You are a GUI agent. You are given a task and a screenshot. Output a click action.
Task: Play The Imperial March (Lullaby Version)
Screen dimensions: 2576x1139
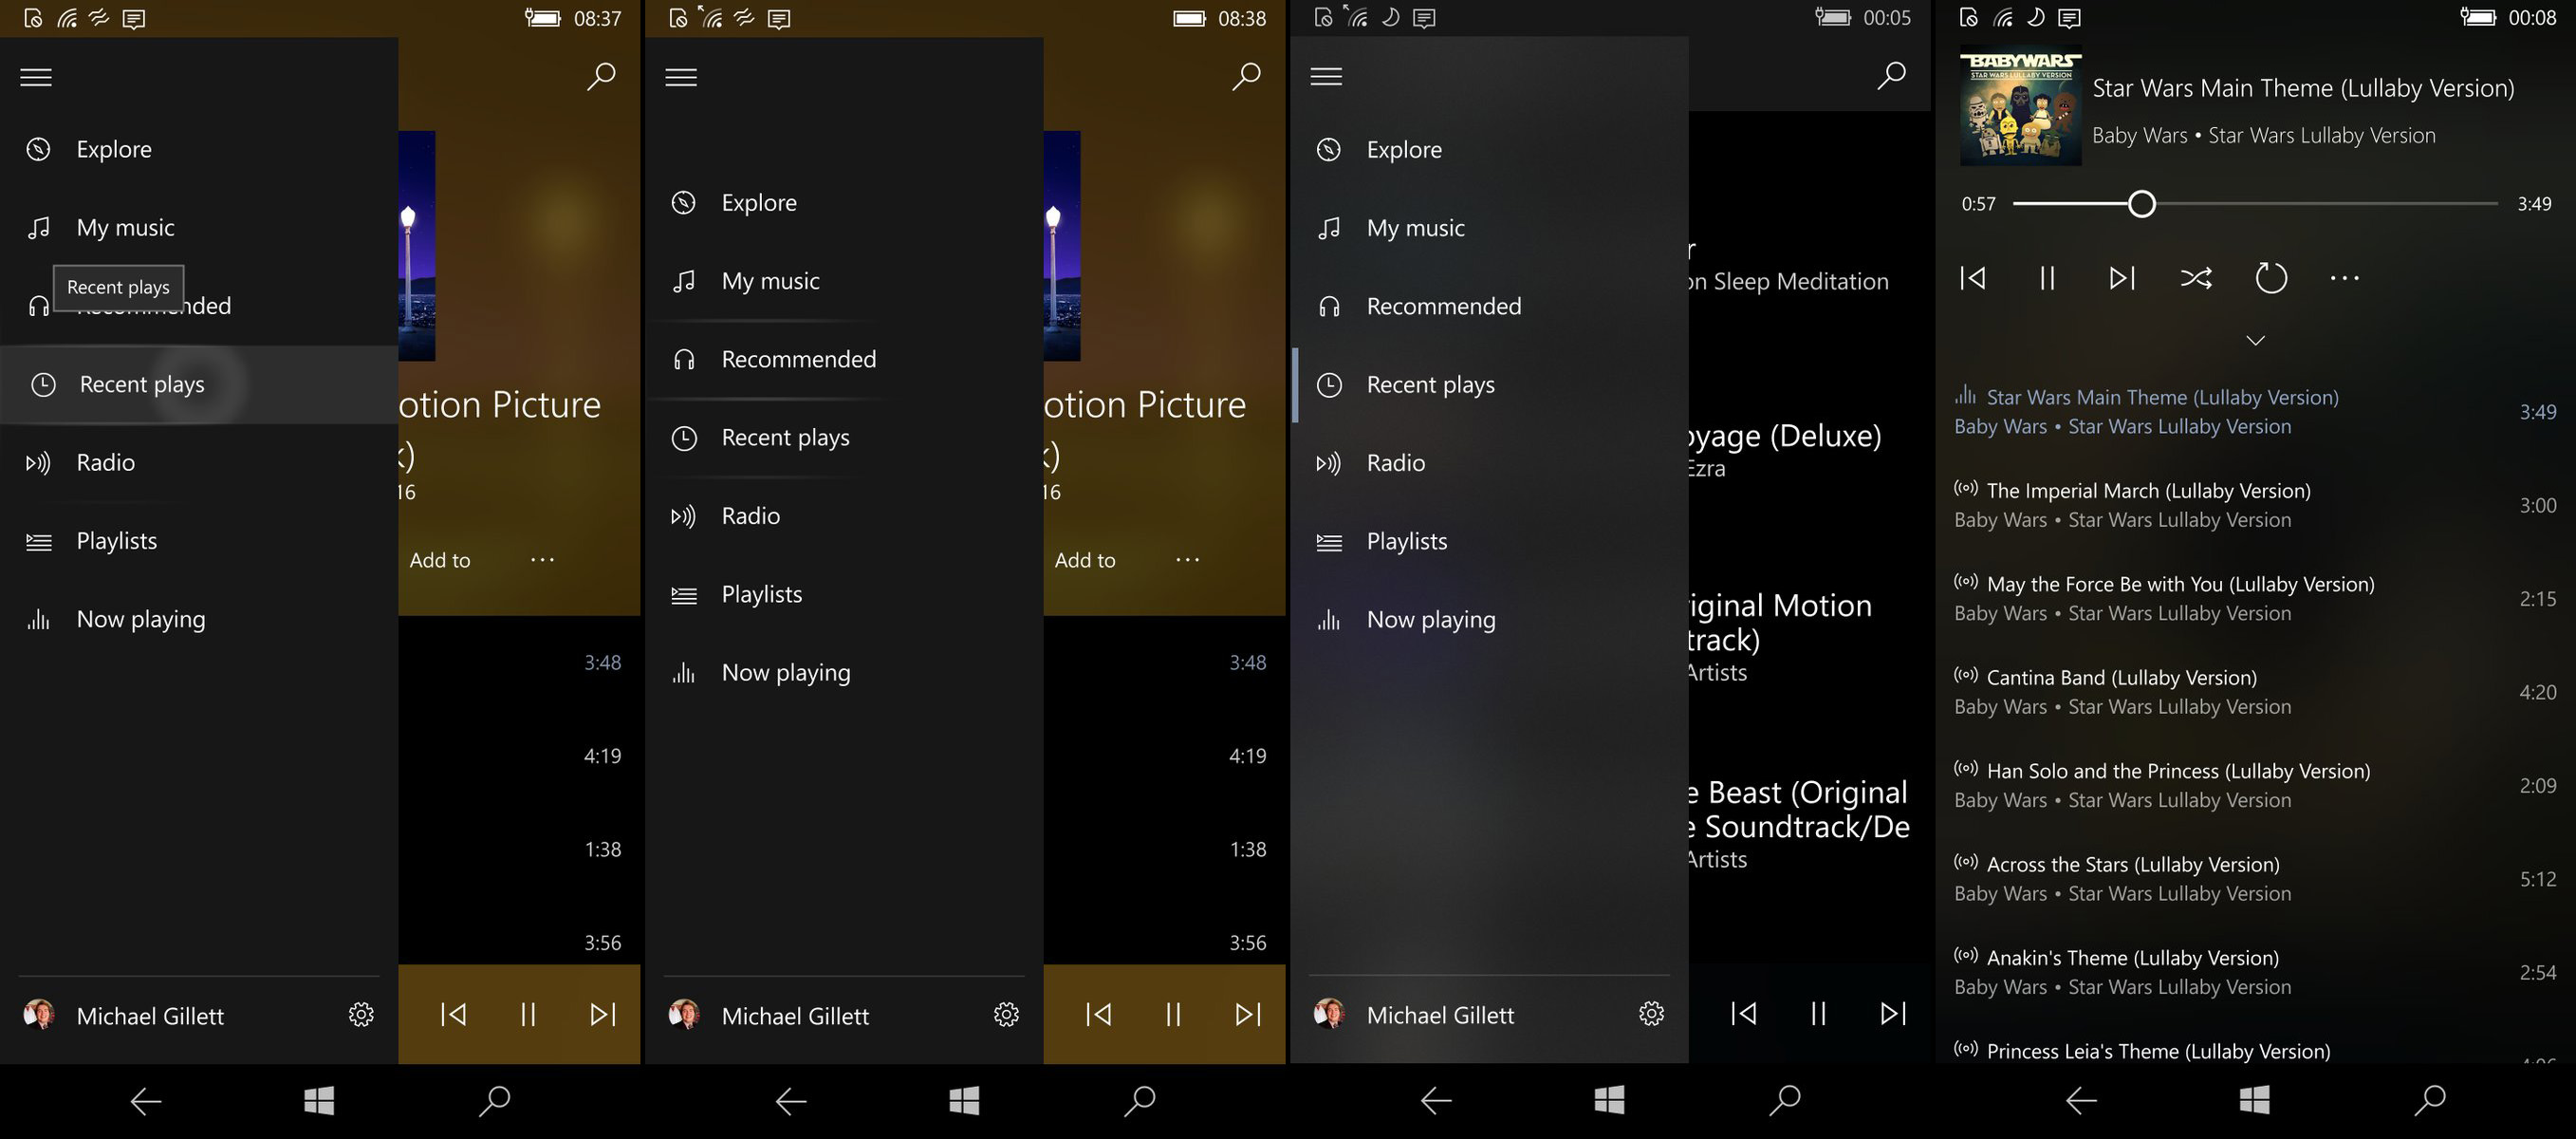tap(2148, 491)
